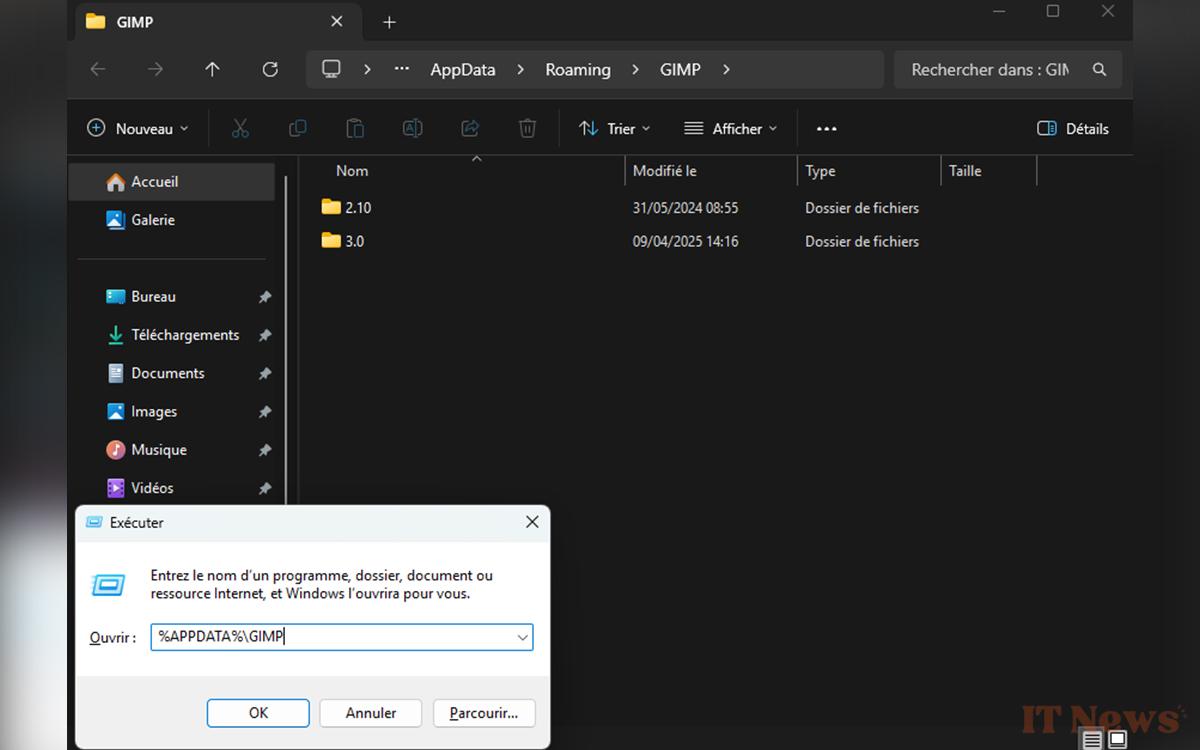Open the Trier sort dropdown
Image resolution: width=1200 pixels, height=750 pixels.
(614, 128)
